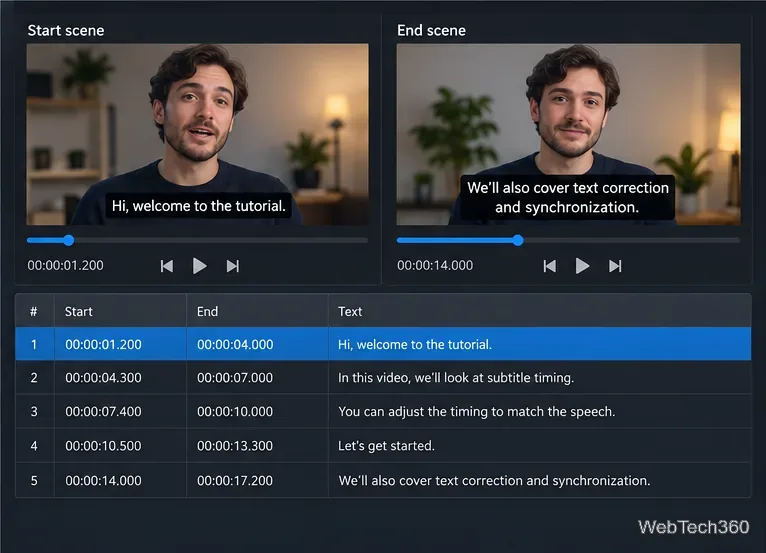Skip to next frame in Start scene
Image resolution: width=766 pixels, height=553 pixels.
pyautogui.click(x=233, y=266)
